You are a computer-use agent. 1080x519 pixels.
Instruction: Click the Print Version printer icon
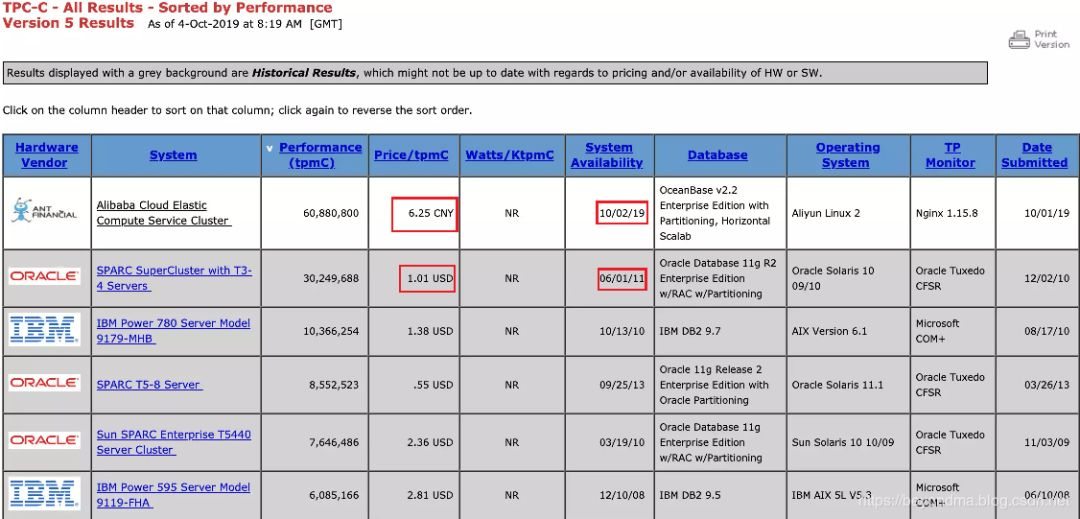point(1019,39)
